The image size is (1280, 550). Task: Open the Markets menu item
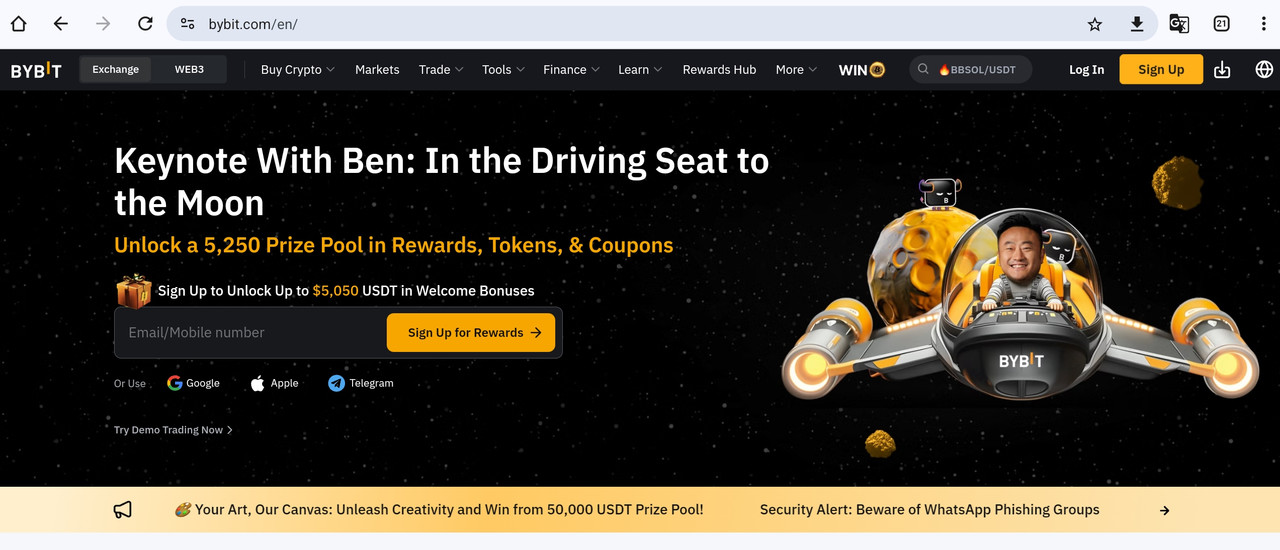click(377, 70)
